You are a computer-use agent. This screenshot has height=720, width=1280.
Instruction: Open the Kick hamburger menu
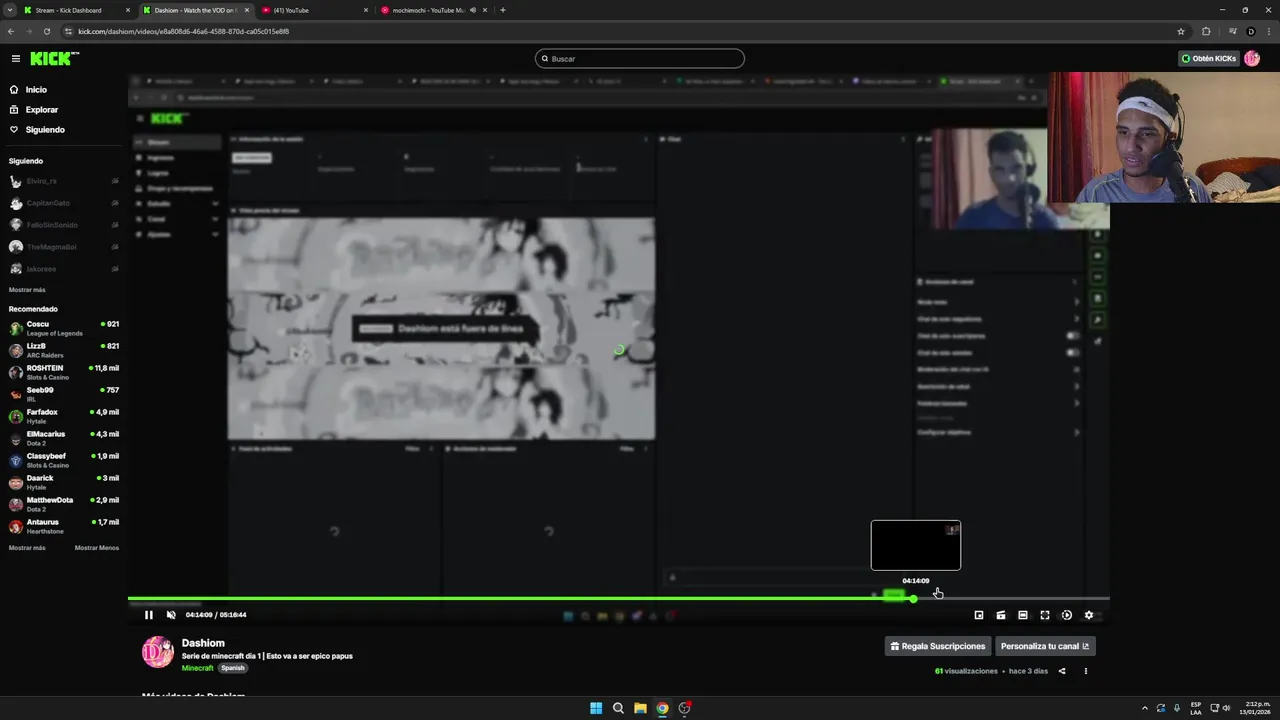pos(15,59)
